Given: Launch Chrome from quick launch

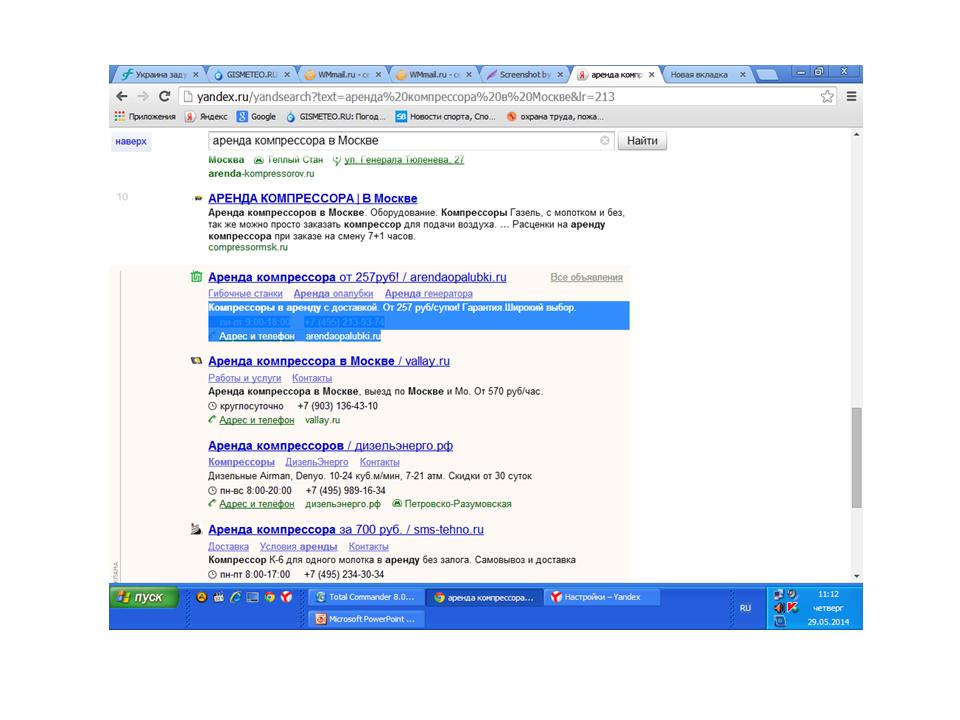Looking at the screenshot, I should tap(269, 597).
